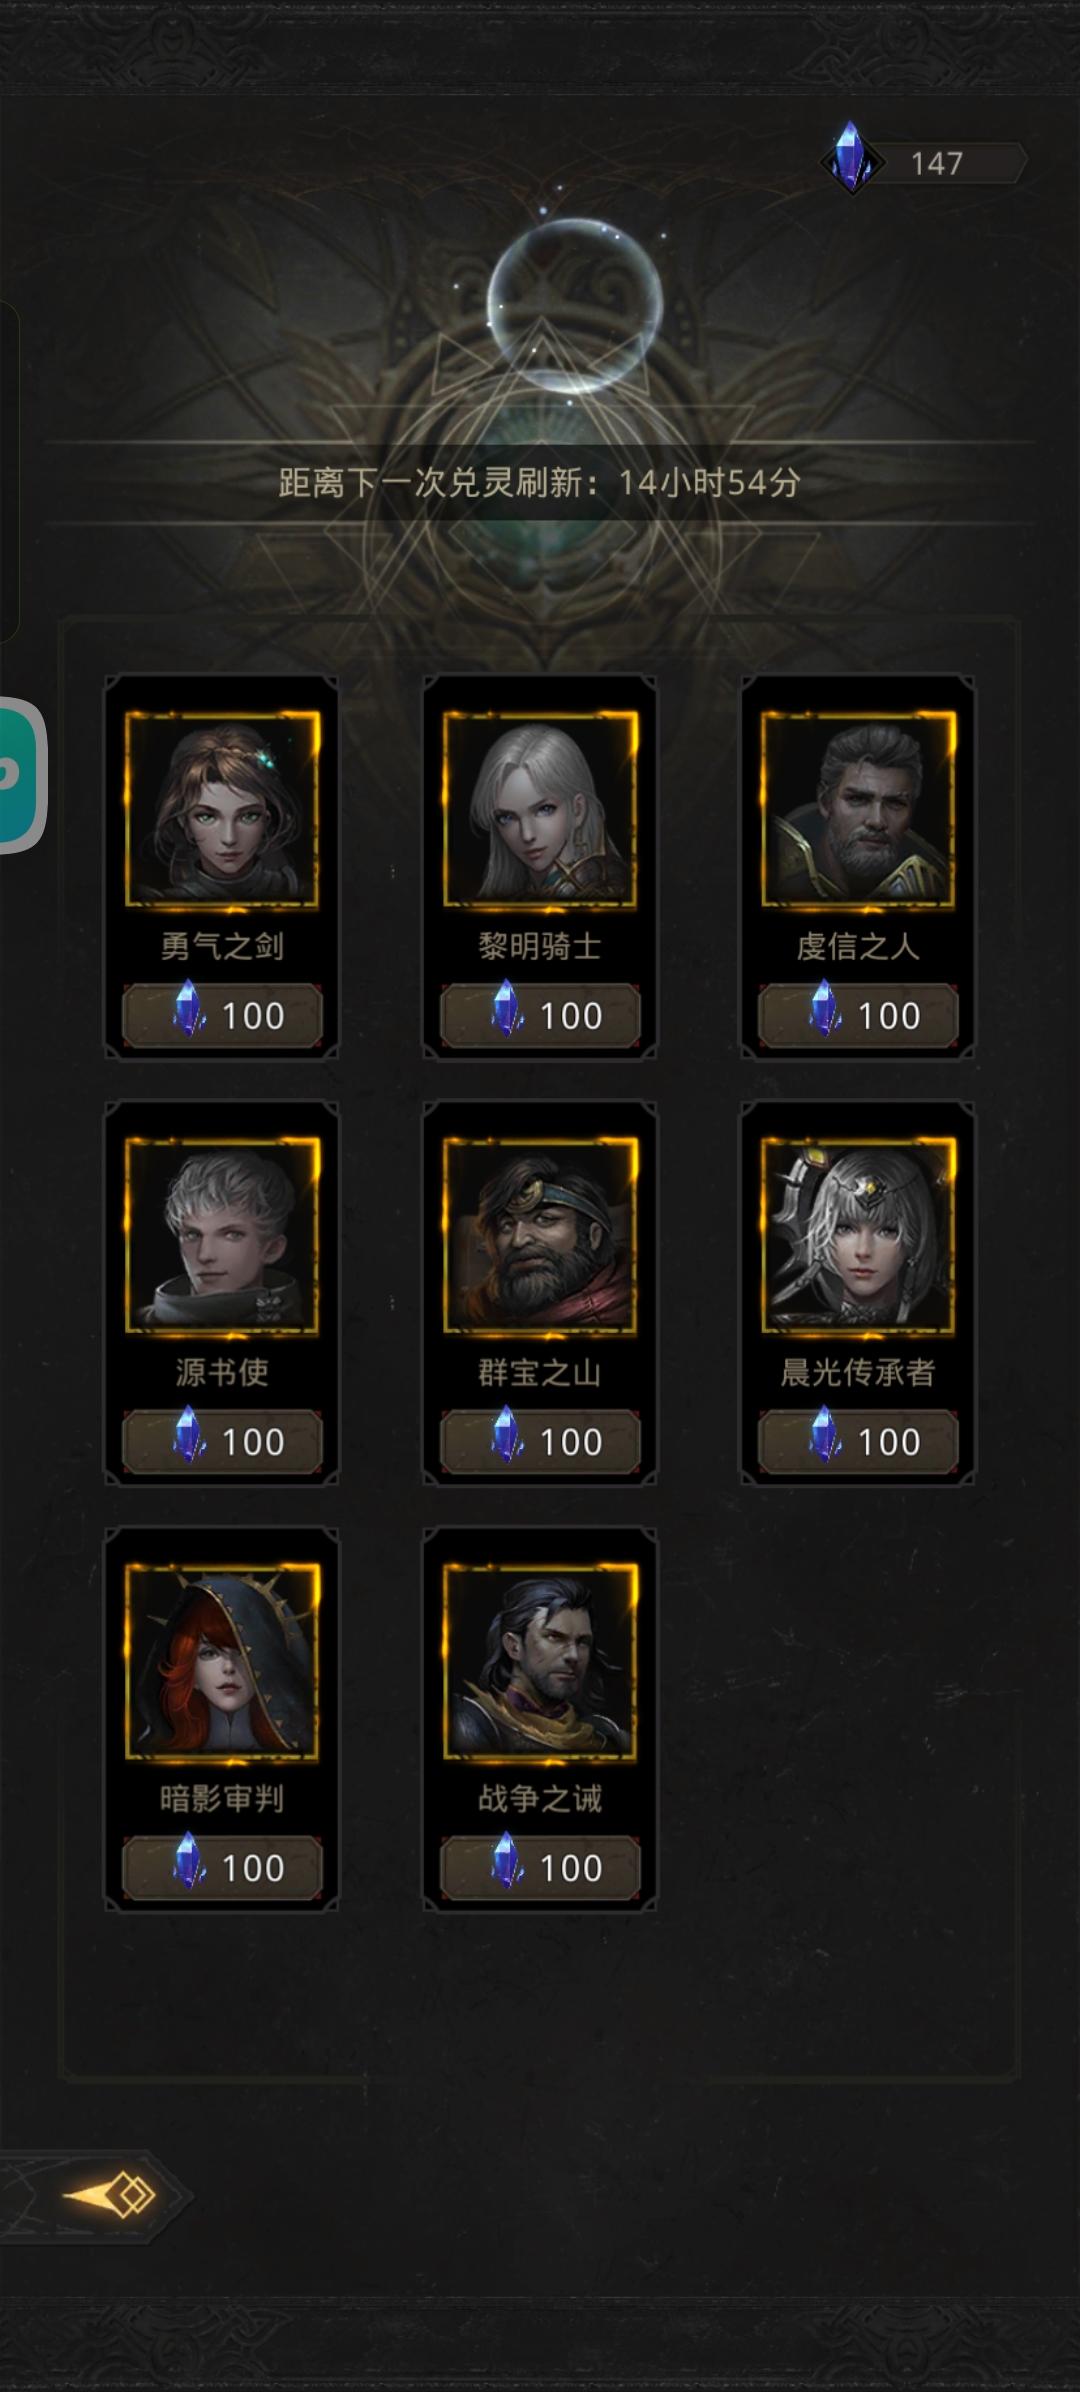Select the 黎明骑士 hero portrait

point(540,809)
